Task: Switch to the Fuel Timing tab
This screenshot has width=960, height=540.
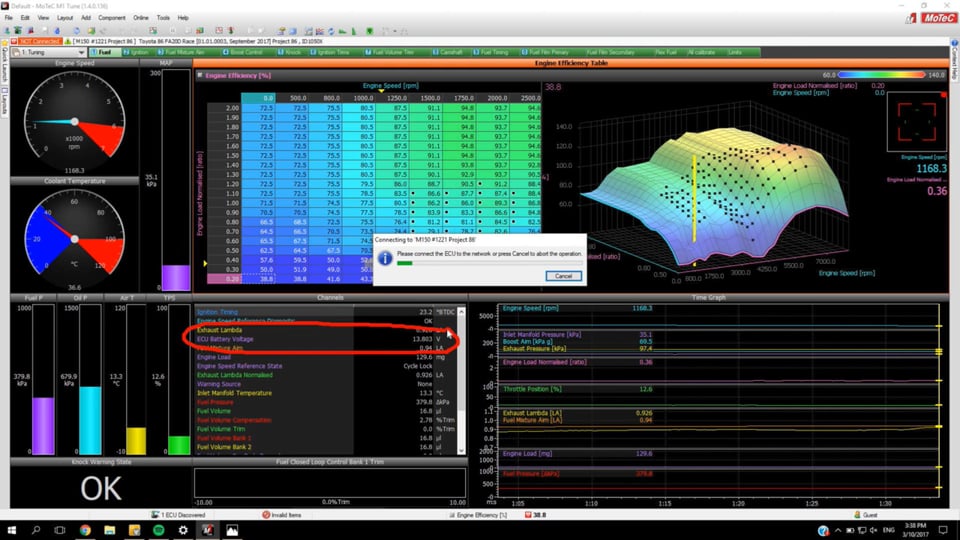Action: click(x=493, y=53)
